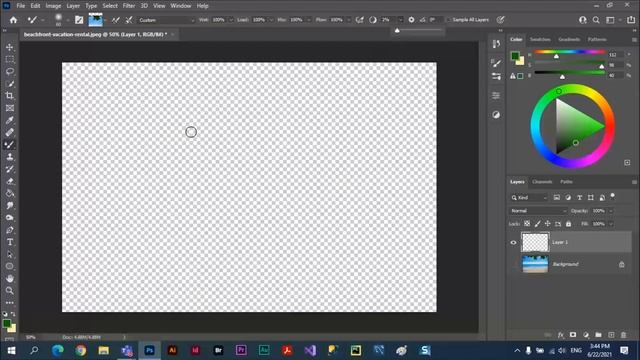Create a new layer icon
The width and height of the screenshot is (640, 360).
[611, 335]
